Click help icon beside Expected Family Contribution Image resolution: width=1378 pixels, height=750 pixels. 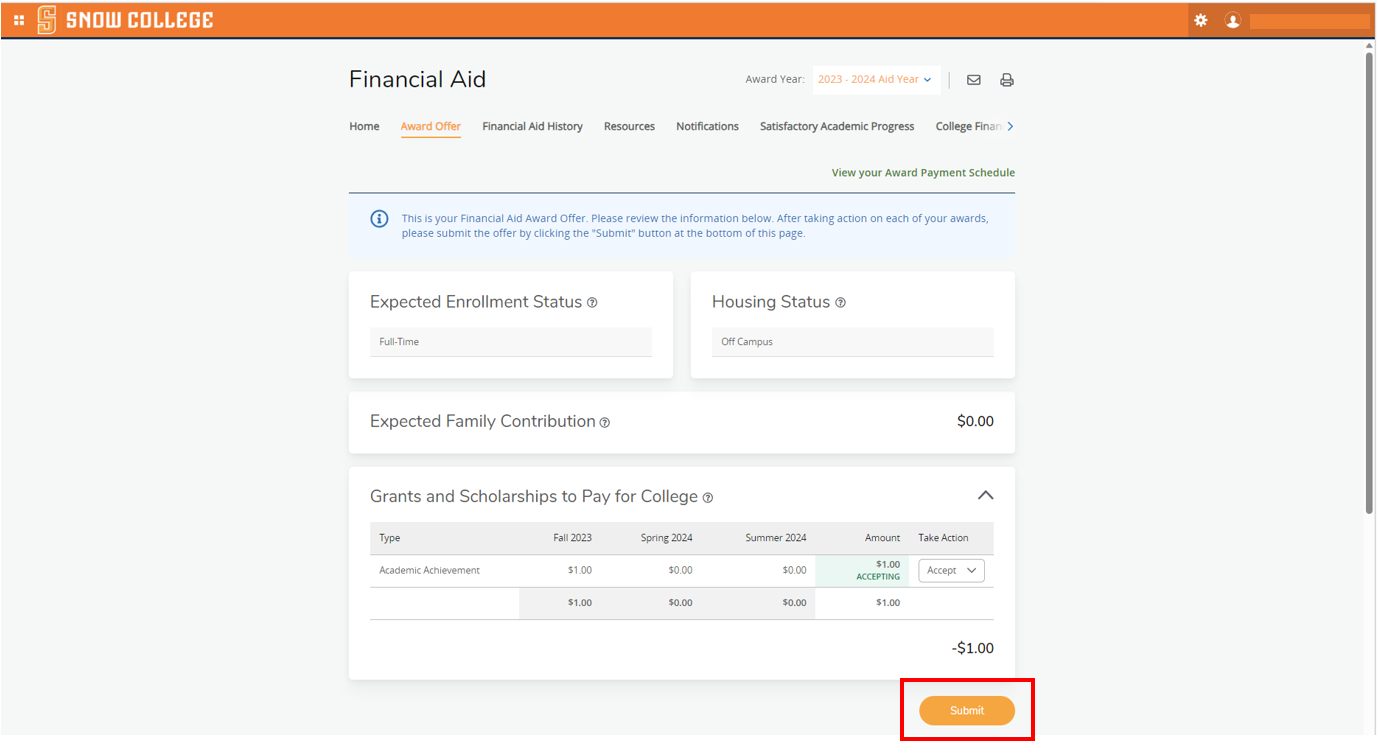(604, 423)
